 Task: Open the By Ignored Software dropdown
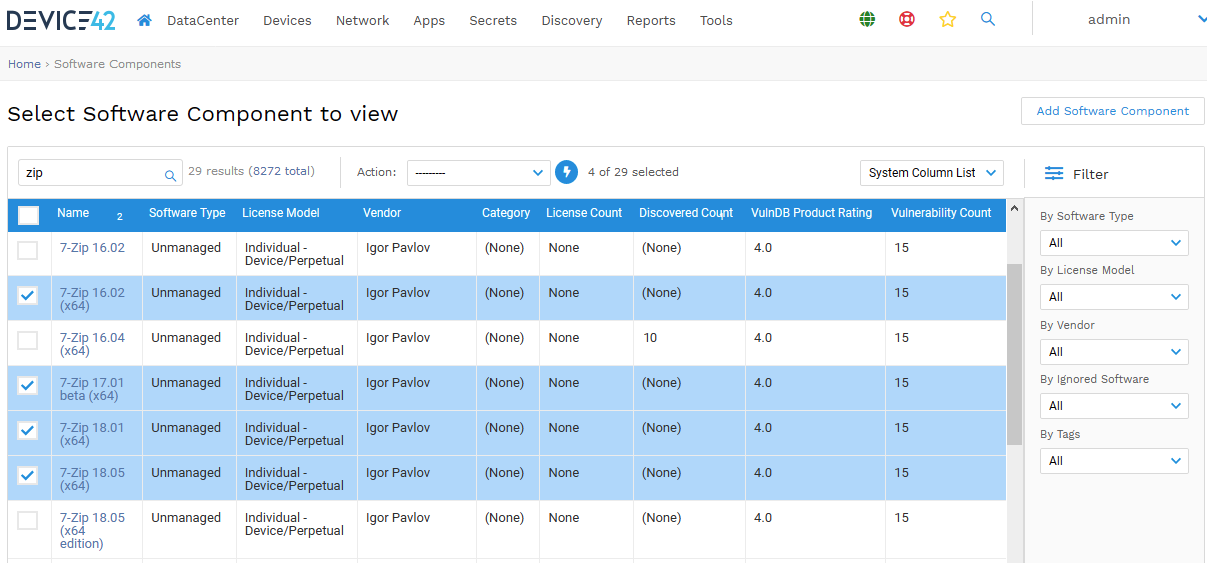(x=1114, y=406)
